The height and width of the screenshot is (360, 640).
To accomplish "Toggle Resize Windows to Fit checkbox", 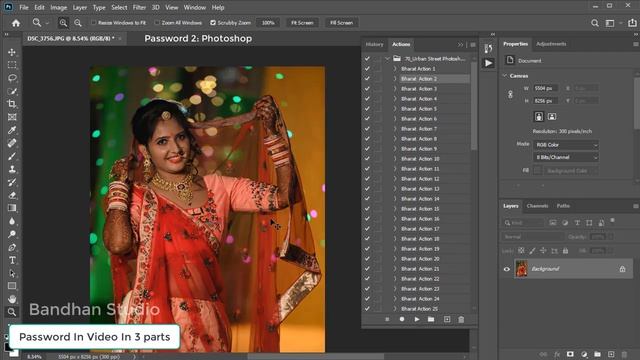I will click(93, 23).
